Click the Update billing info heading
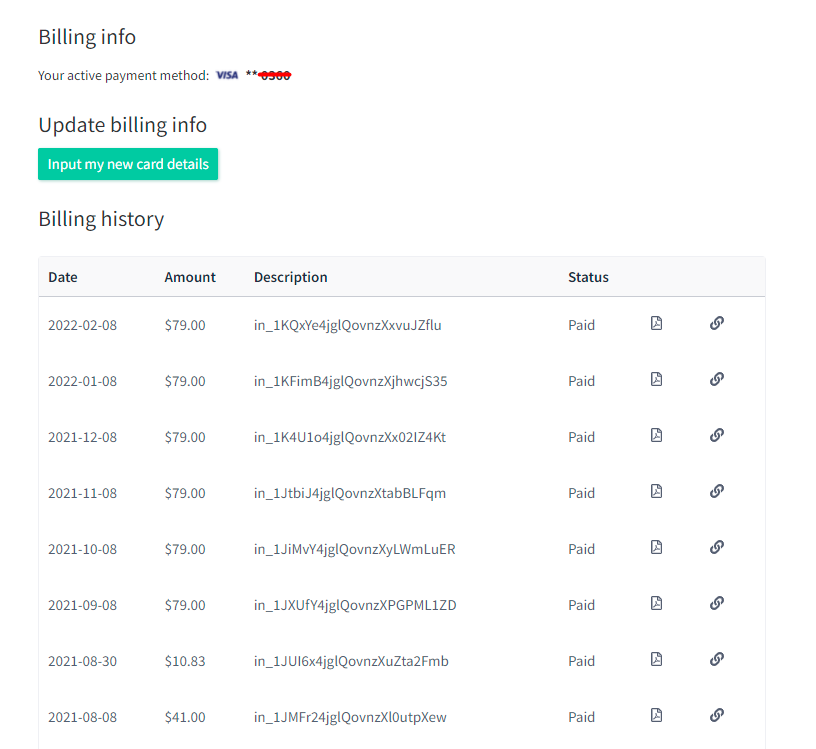Viewport: 816px width, 749px height. tap(123, 125)
